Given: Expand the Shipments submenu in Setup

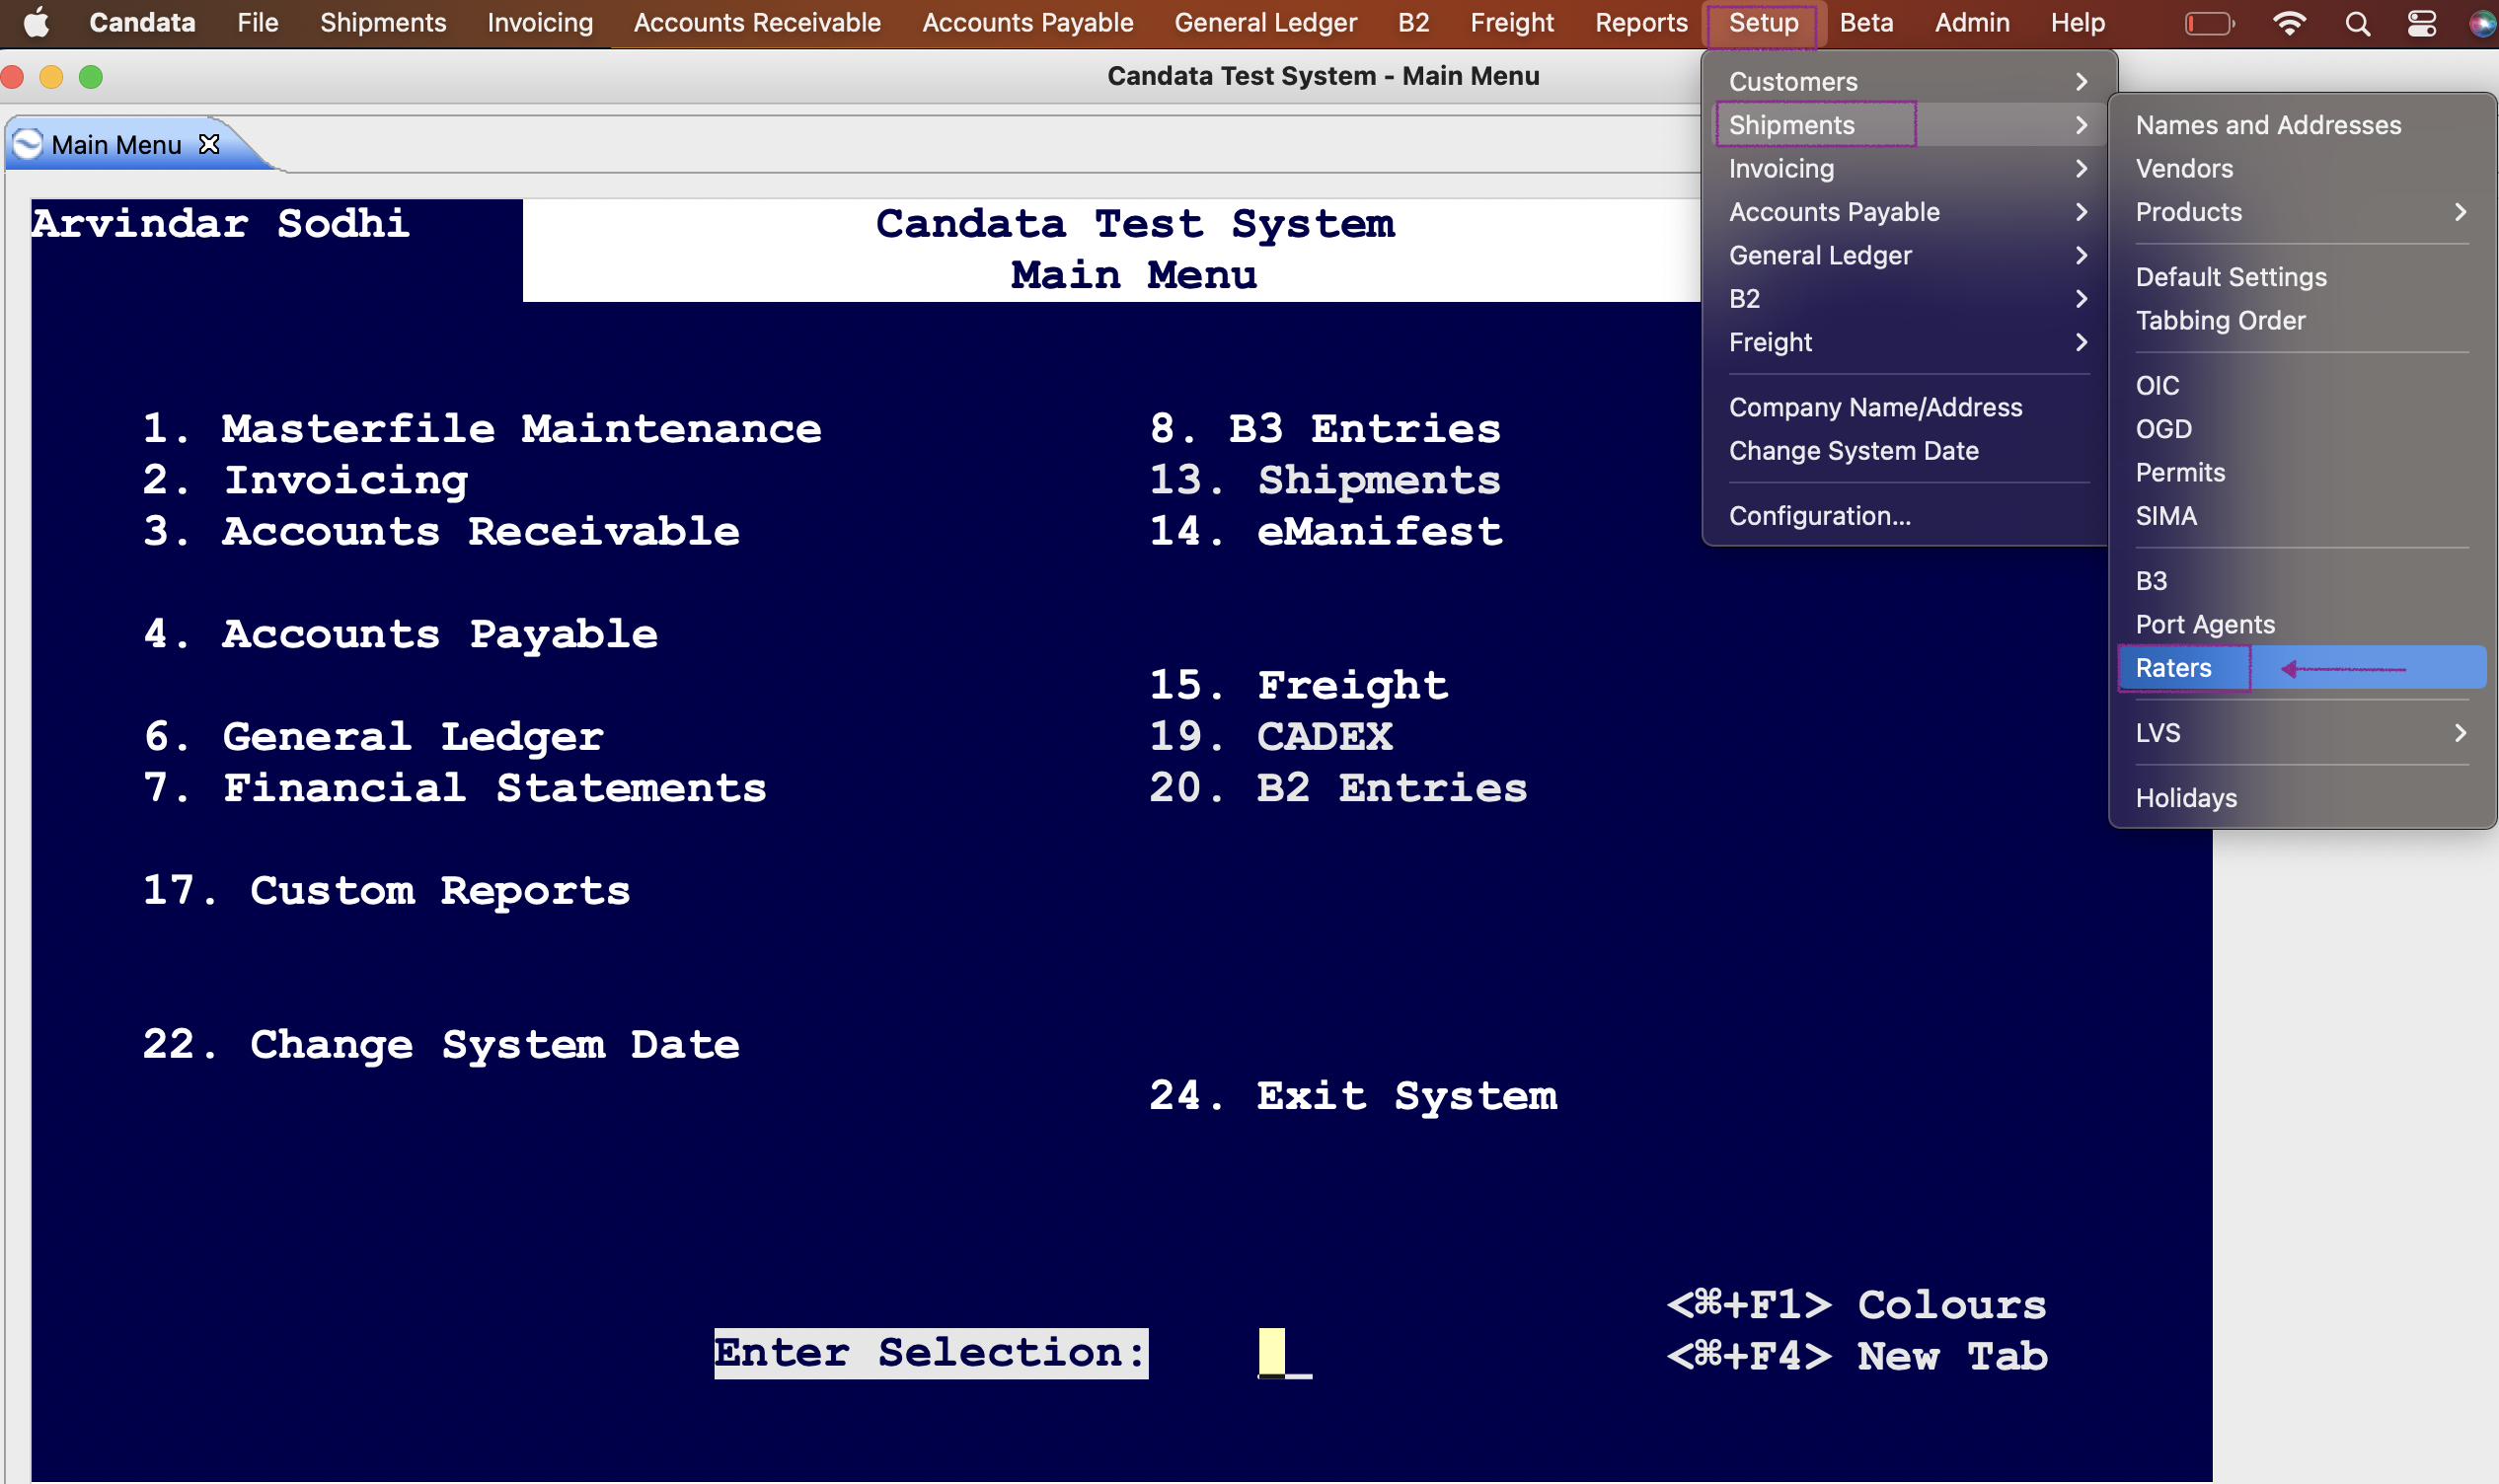Looking at the screenshot, I should (1908, 125).
